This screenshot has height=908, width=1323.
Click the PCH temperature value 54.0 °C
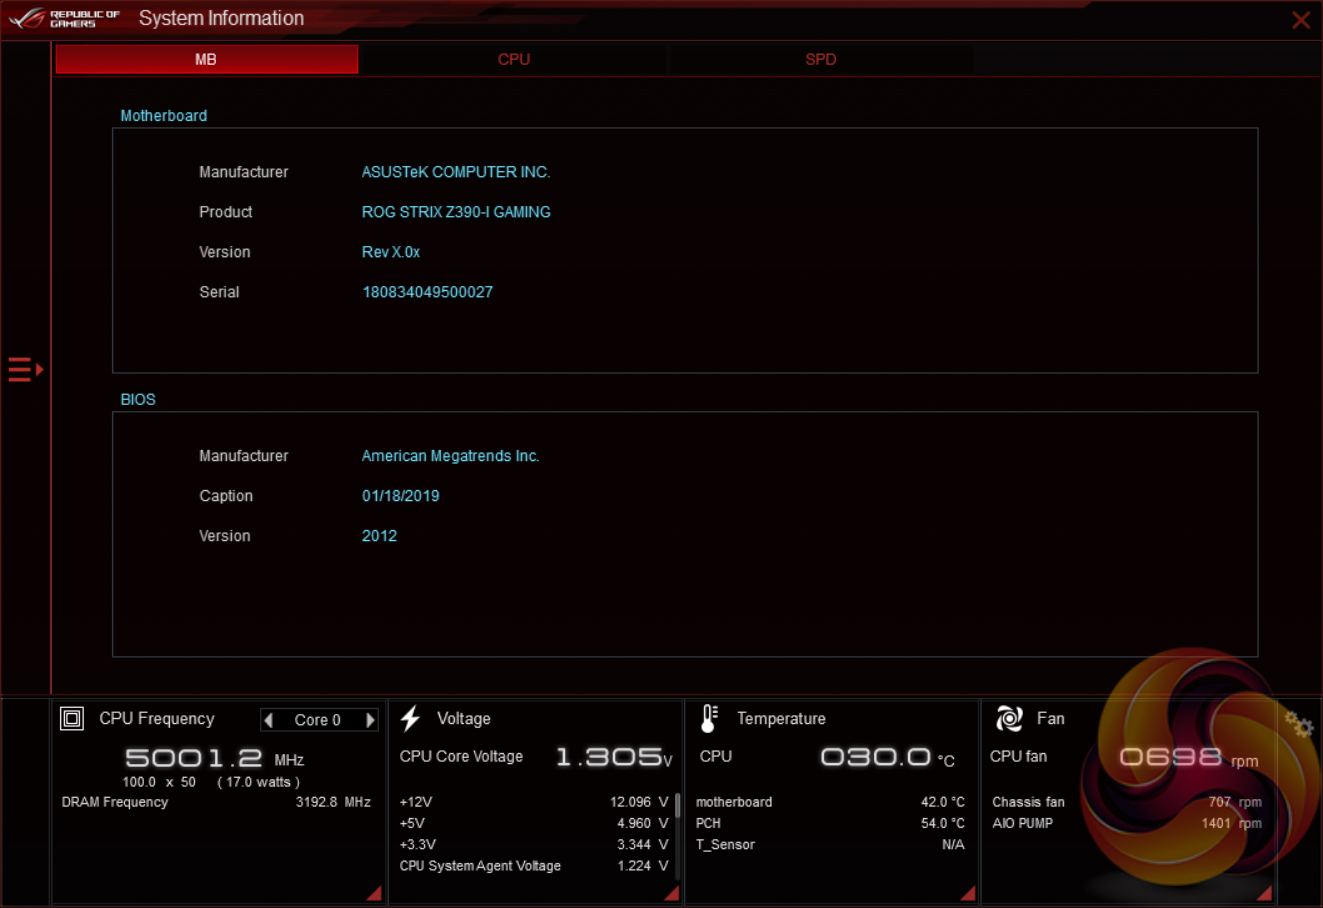(x=943, y=823)
